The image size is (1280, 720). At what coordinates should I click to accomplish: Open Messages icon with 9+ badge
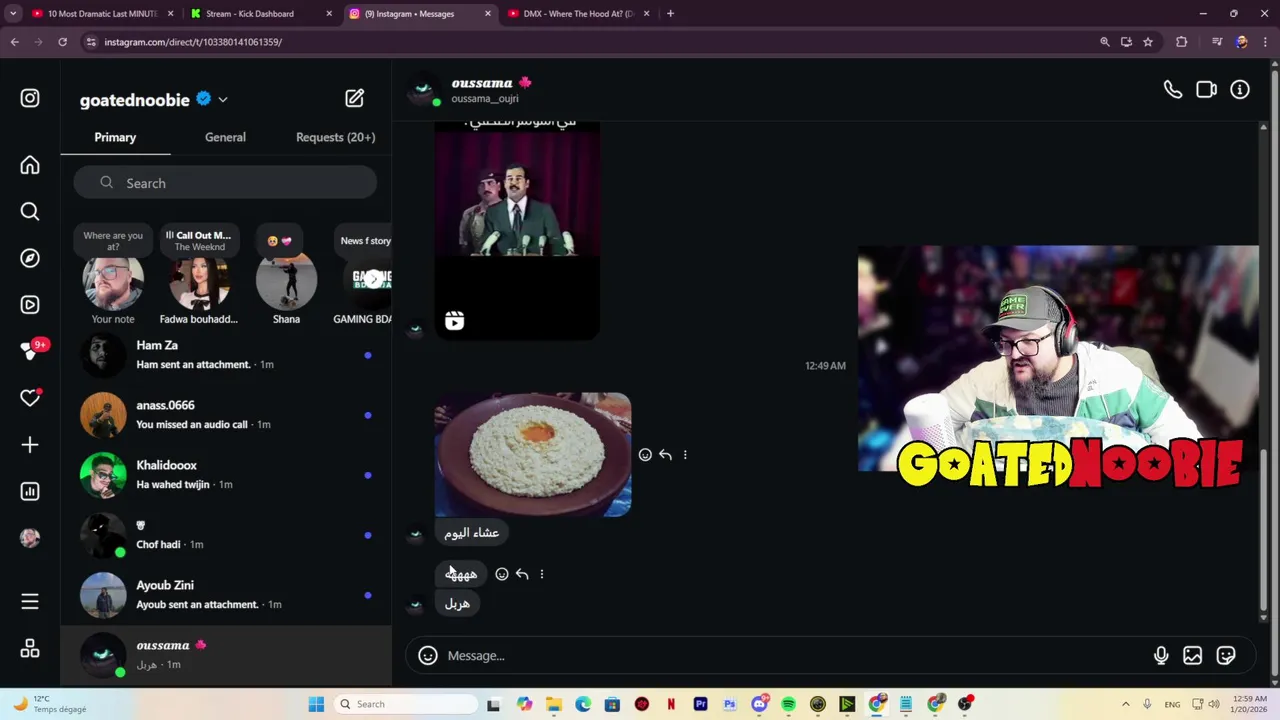click(x=30, y=351)
